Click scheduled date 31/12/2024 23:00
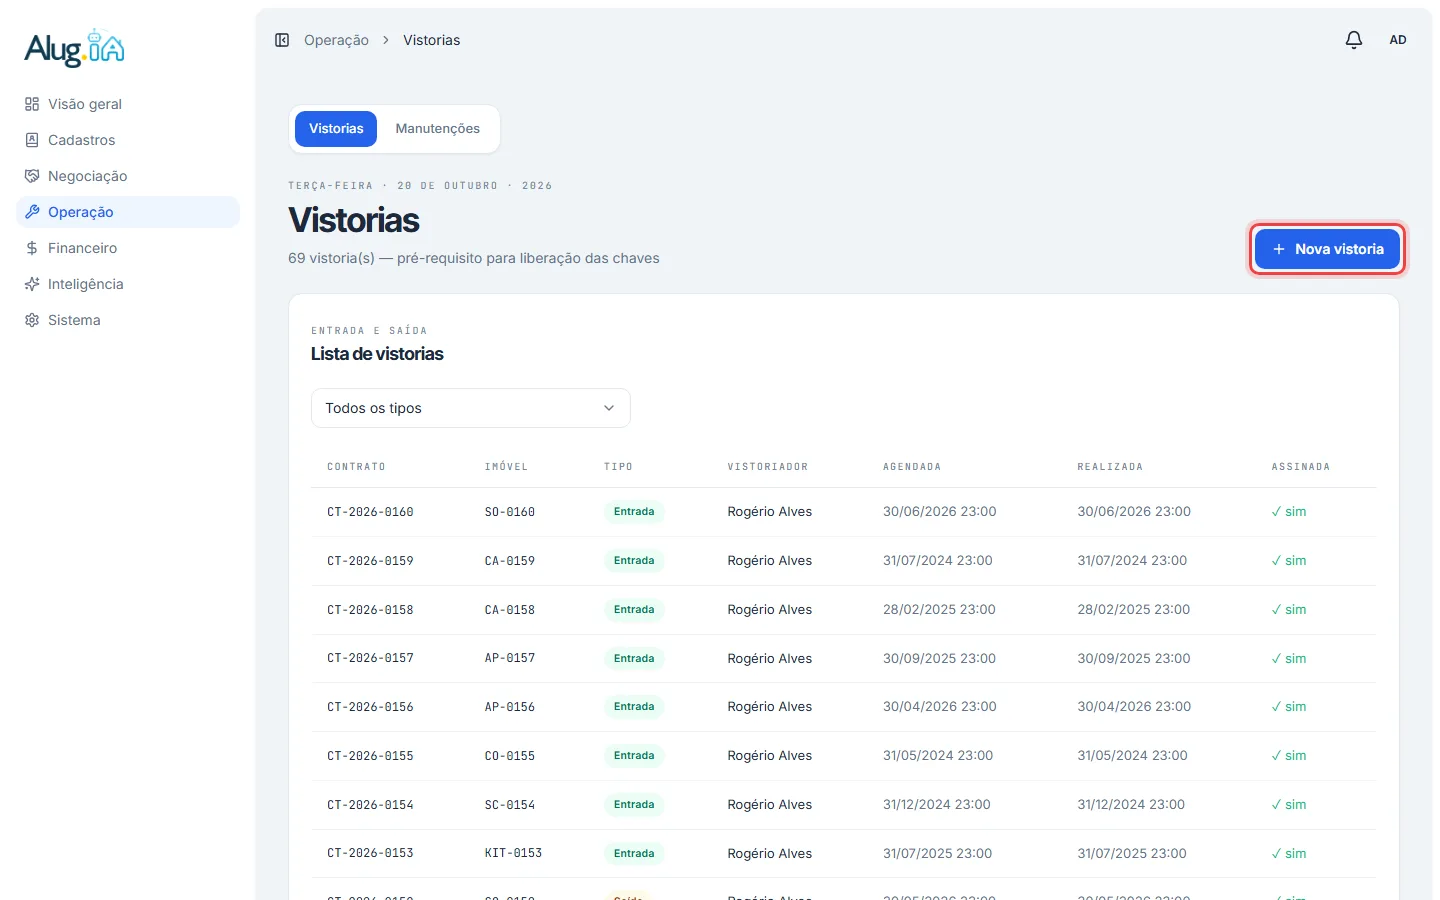1440x900 pixels. [937, 805]
